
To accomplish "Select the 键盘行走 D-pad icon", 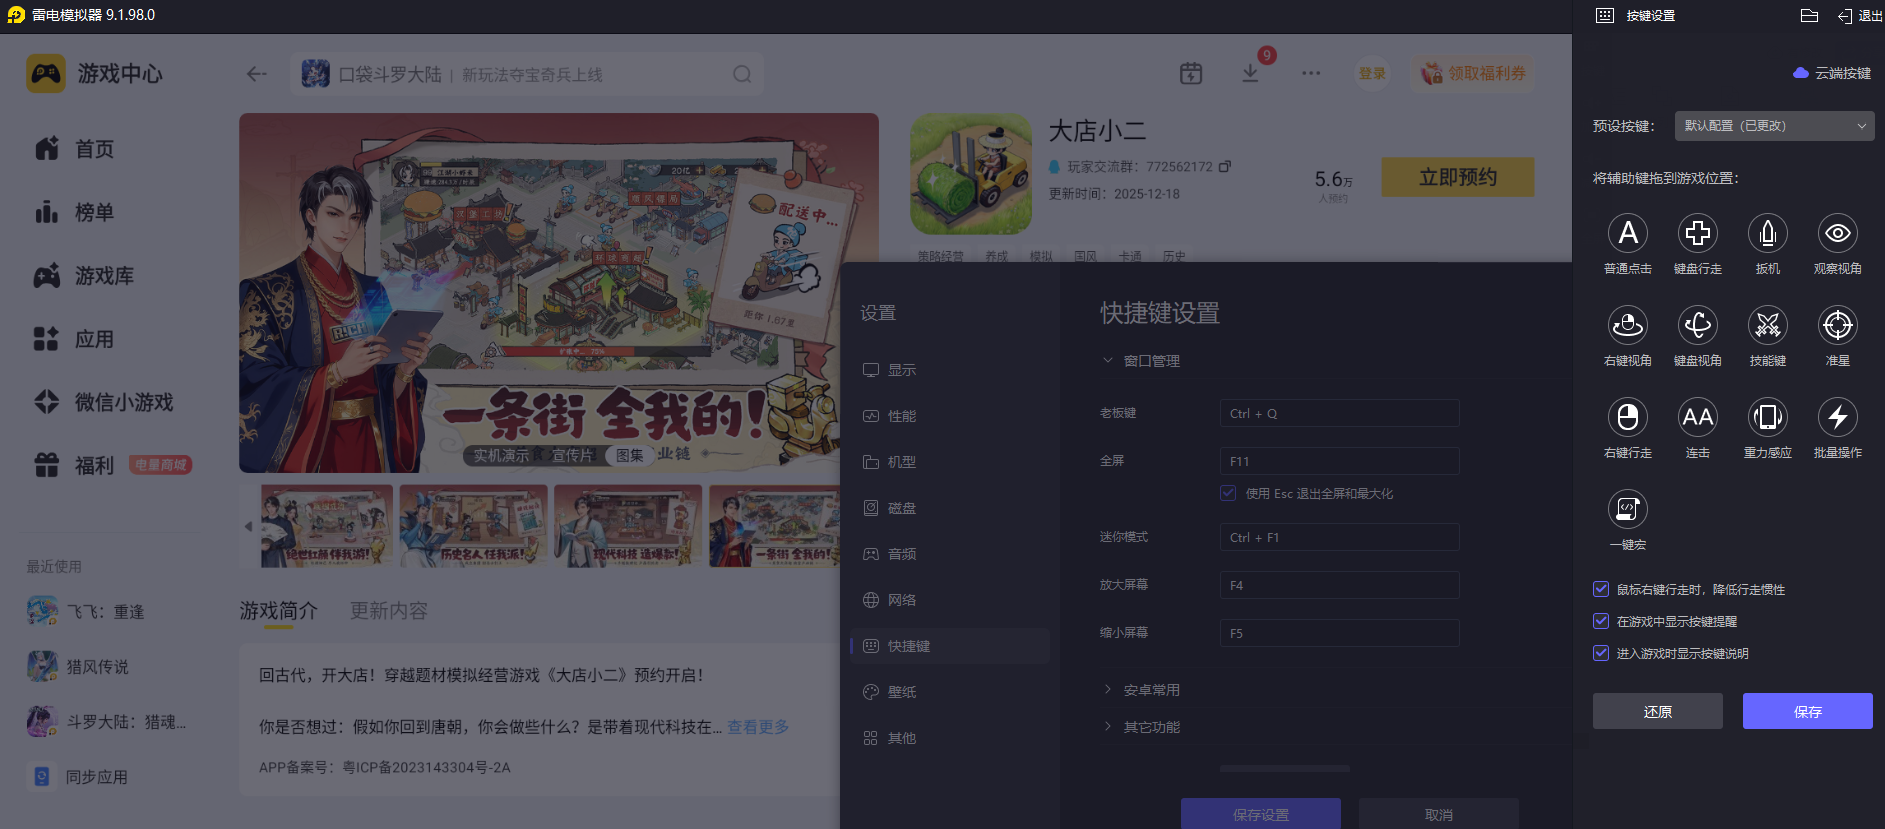I will 1697,234.
